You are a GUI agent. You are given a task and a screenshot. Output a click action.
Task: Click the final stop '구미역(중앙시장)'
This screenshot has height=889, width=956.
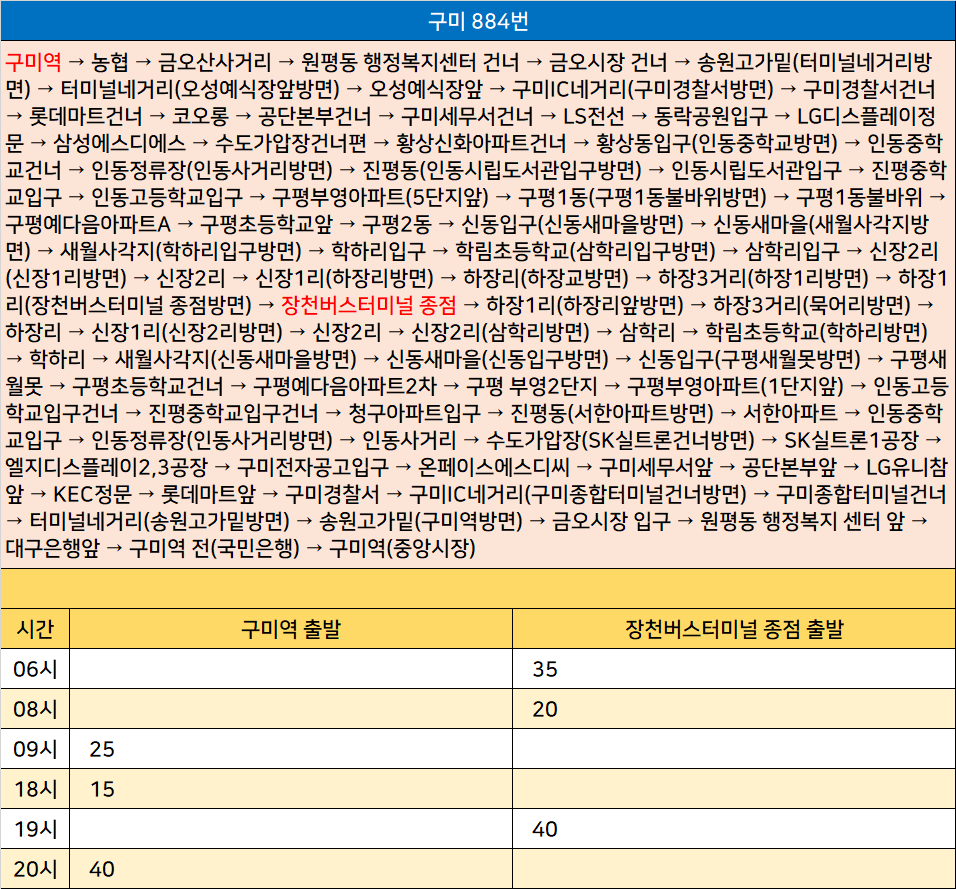pos(402,548)
